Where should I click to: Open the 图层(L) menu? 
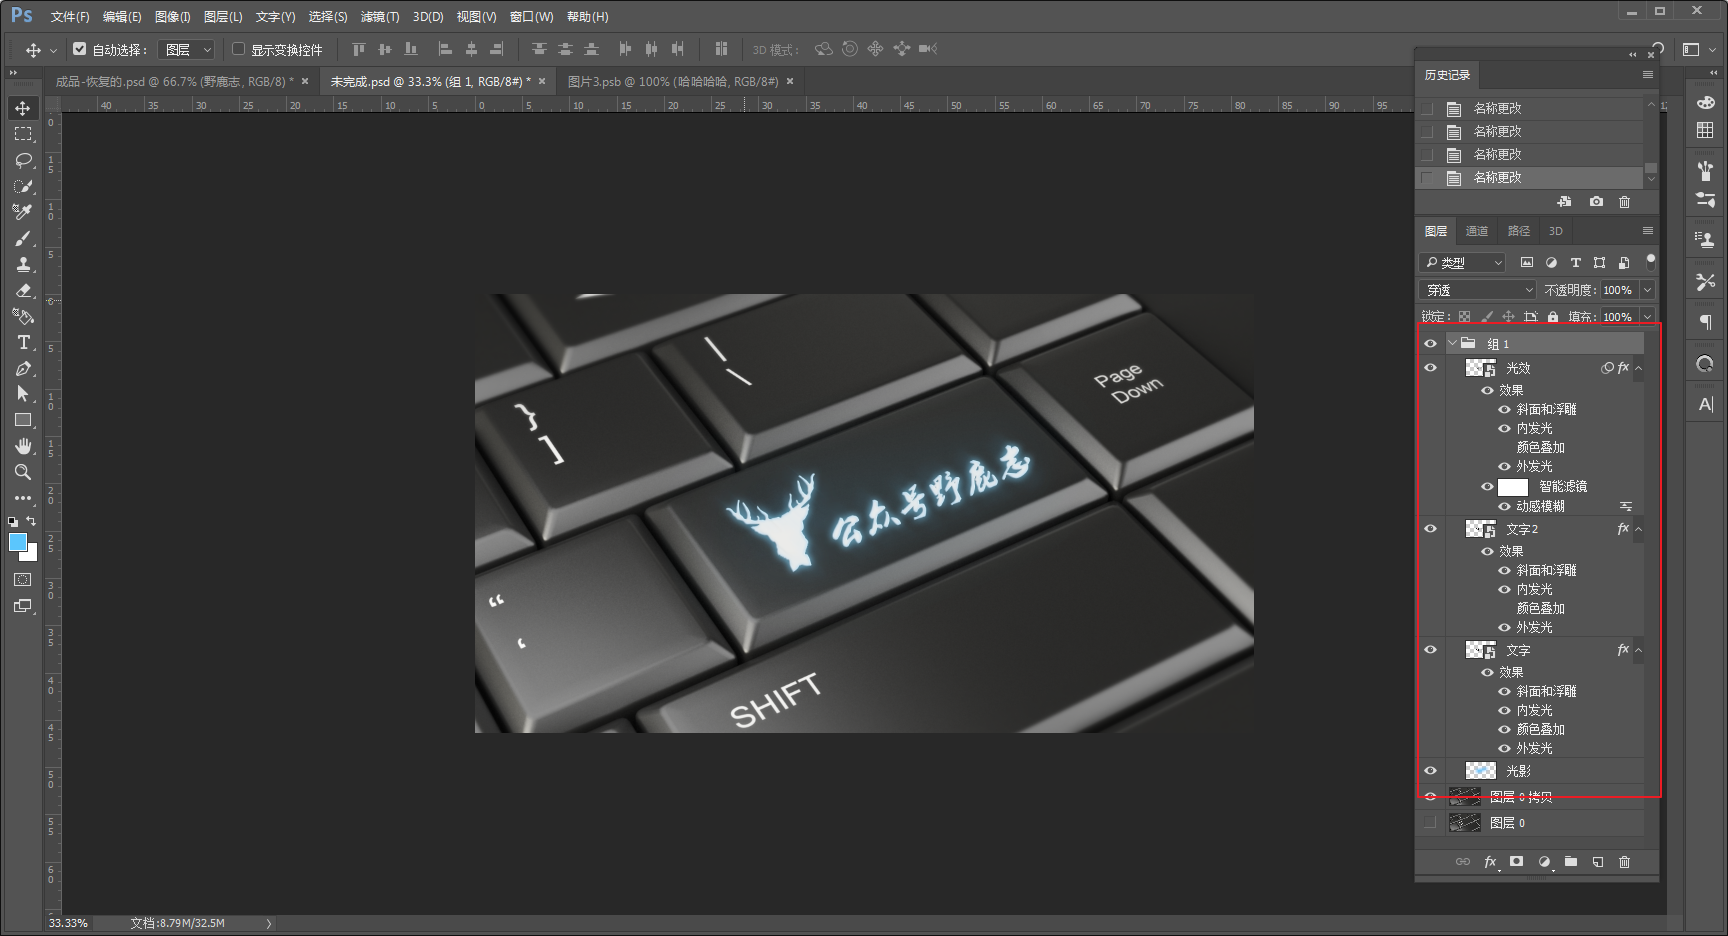click(223, 17)
